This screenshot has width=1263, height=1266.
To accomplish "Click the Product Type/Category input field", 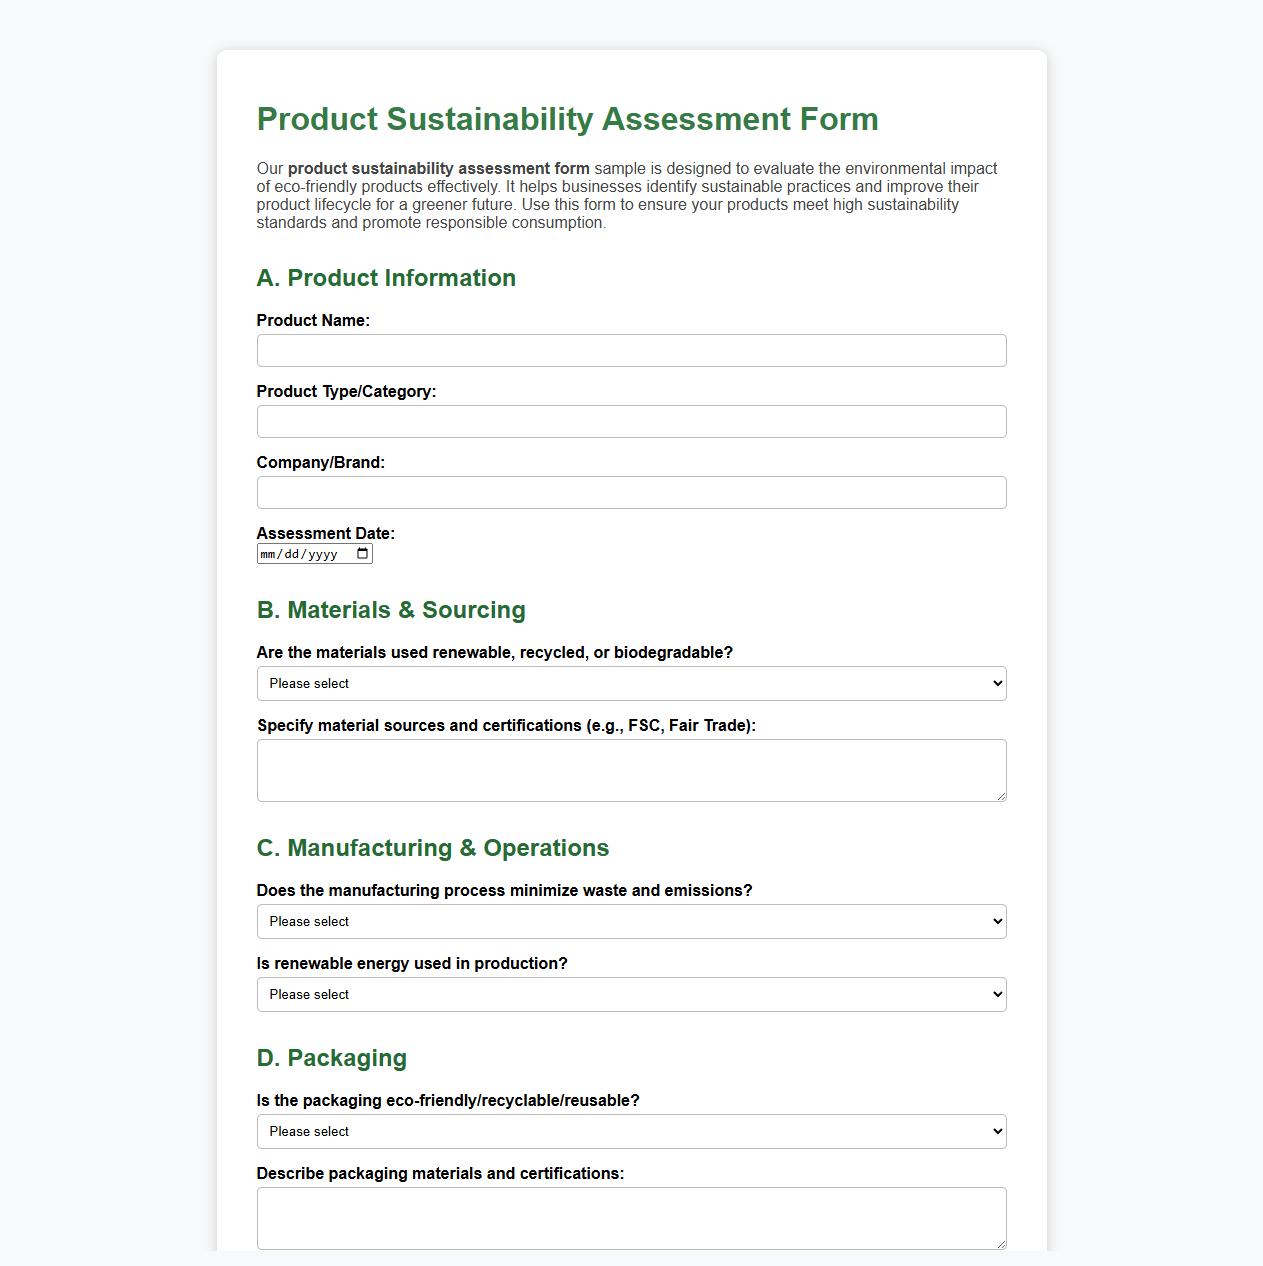I will tap(631, 421).
